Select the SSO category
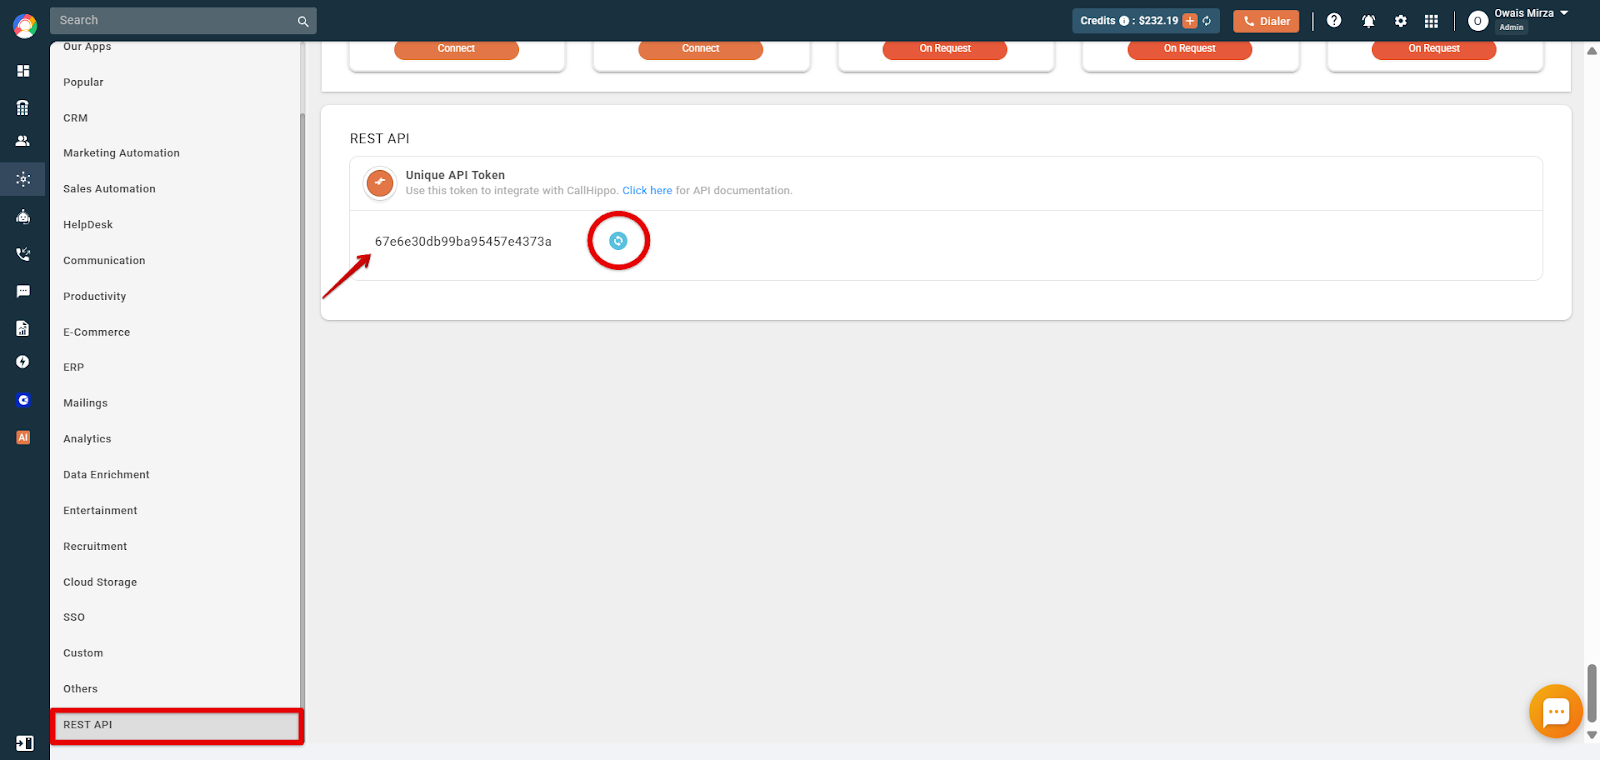The image size is (1600, 760). tap(74, 618)
